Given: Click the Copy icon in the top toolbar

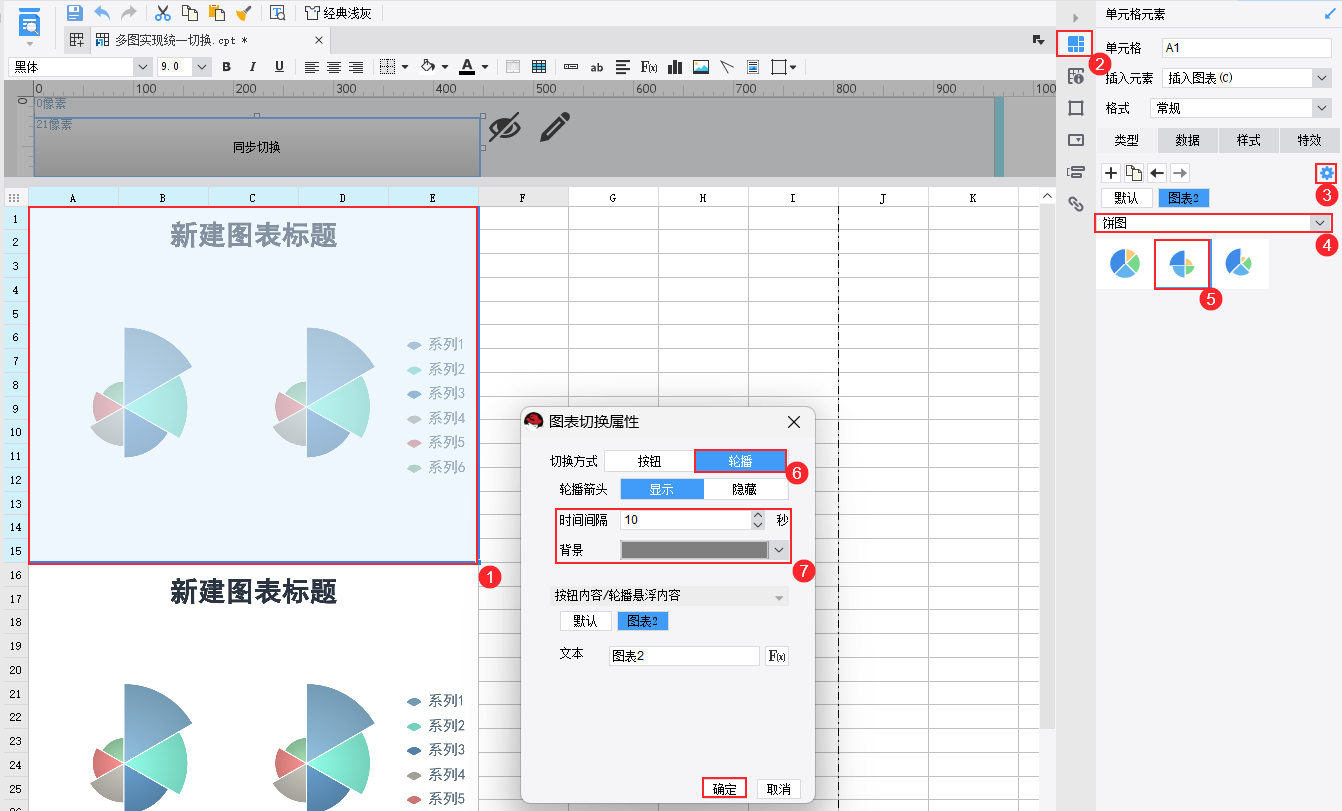Looking at the screenshot, I should pyautogui.click(x=190, y=13).
